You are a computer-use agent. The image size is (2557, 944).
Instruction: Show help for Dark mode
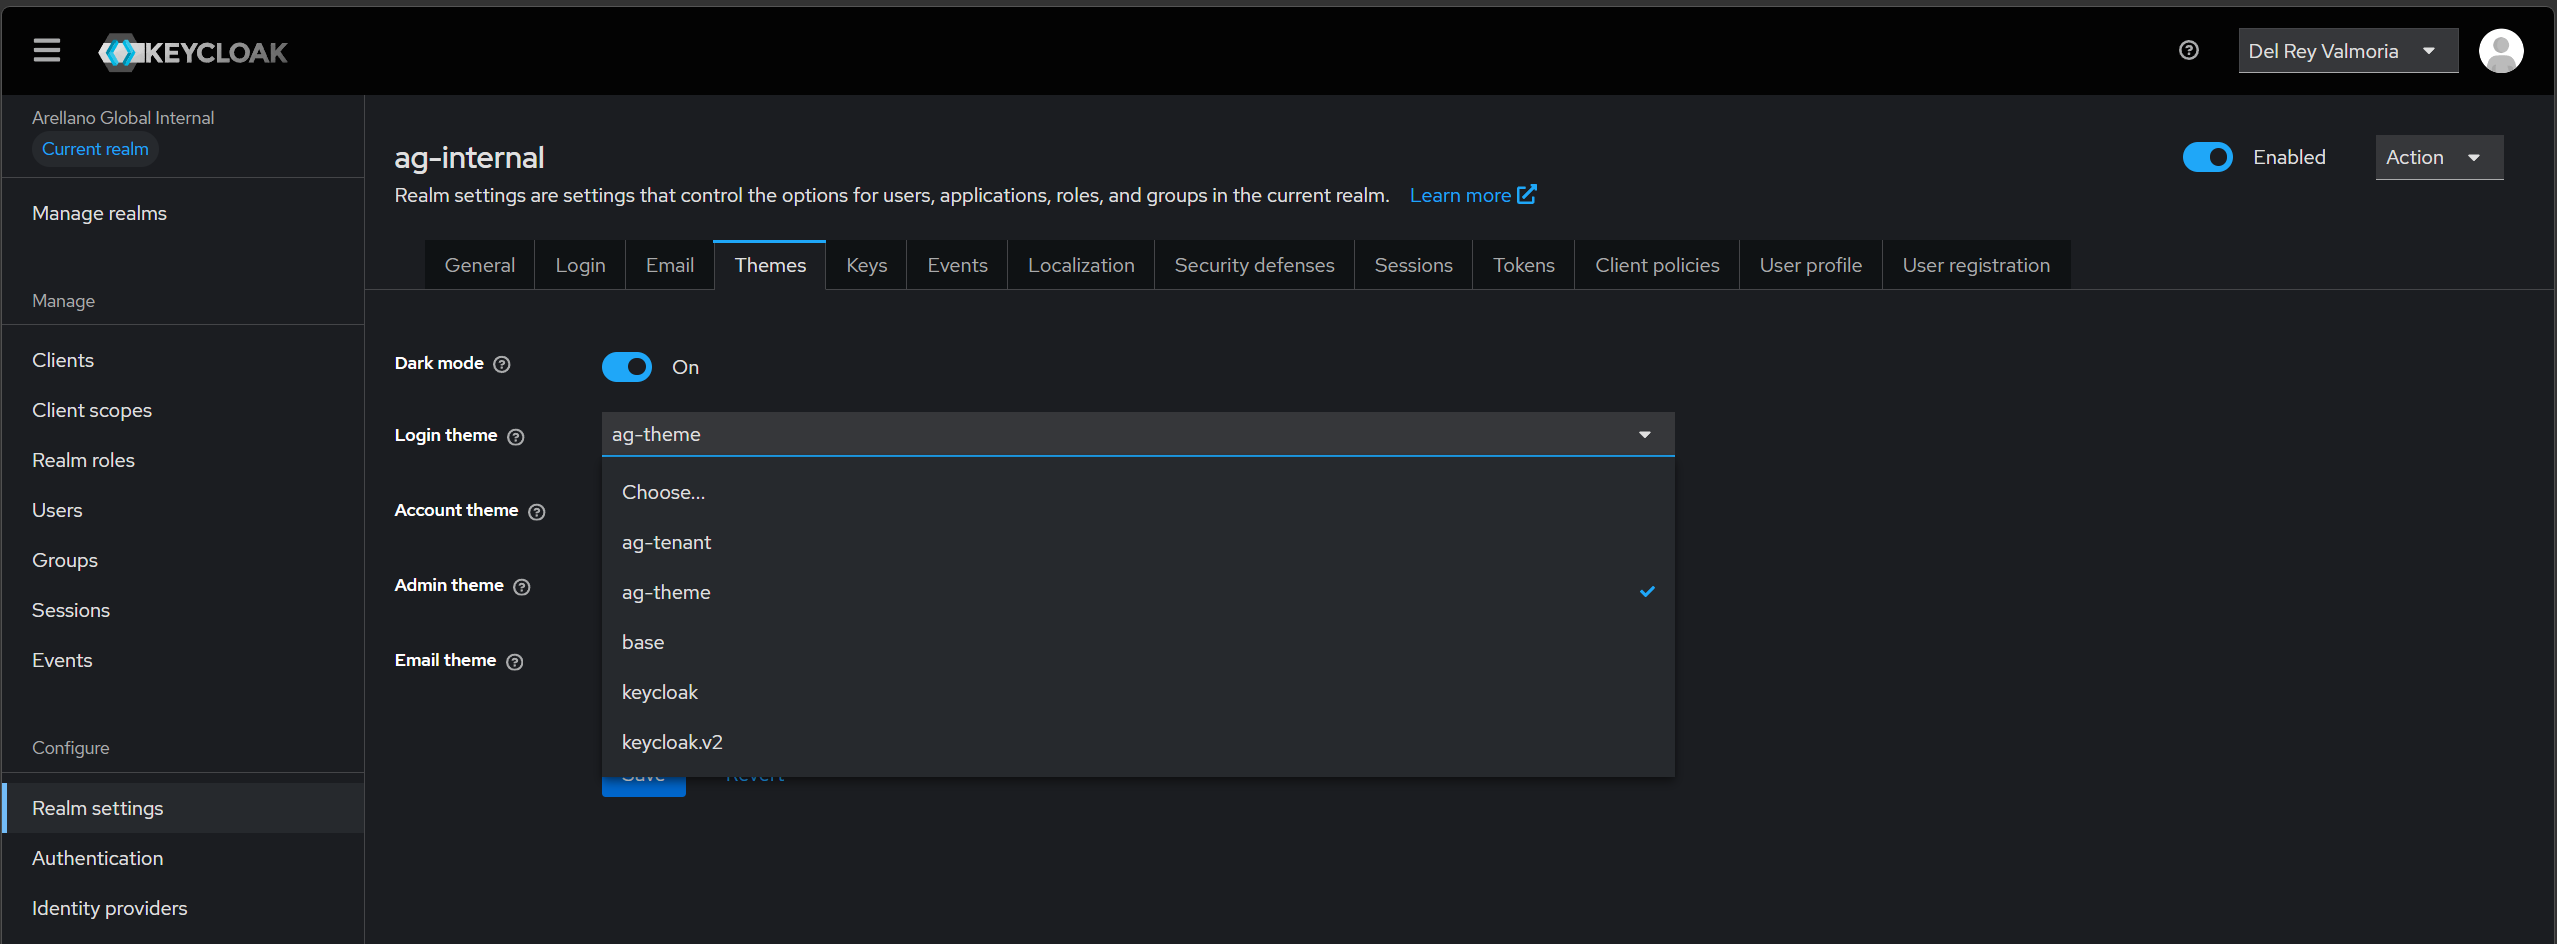502,364
